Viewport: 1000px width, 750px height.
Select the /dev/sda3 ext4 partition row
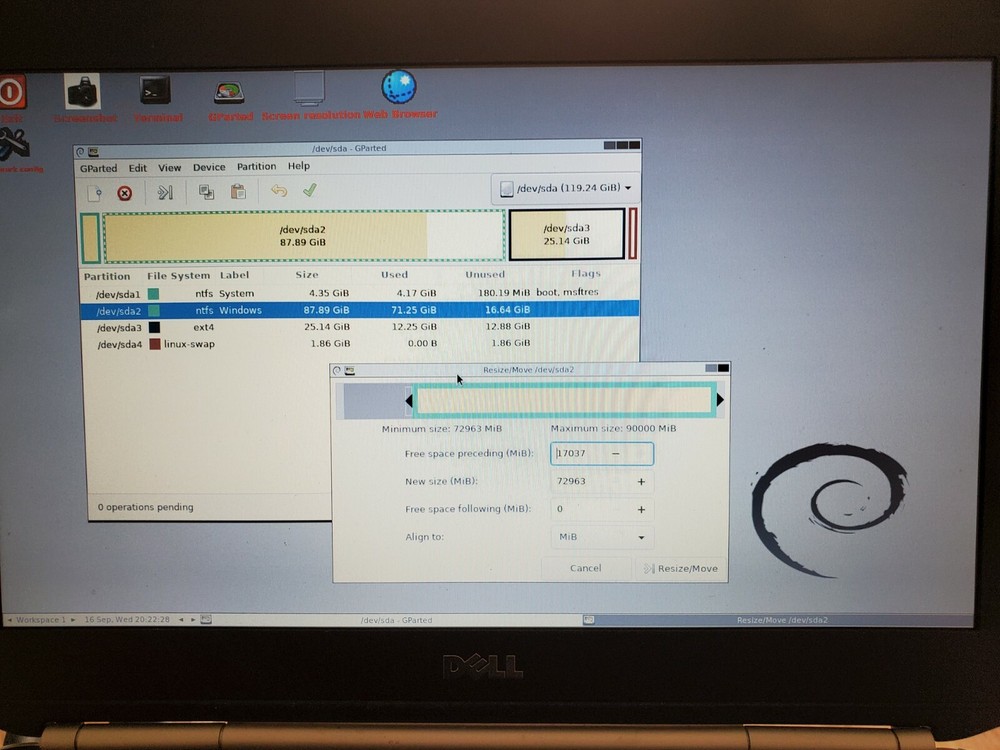(359, 327)
